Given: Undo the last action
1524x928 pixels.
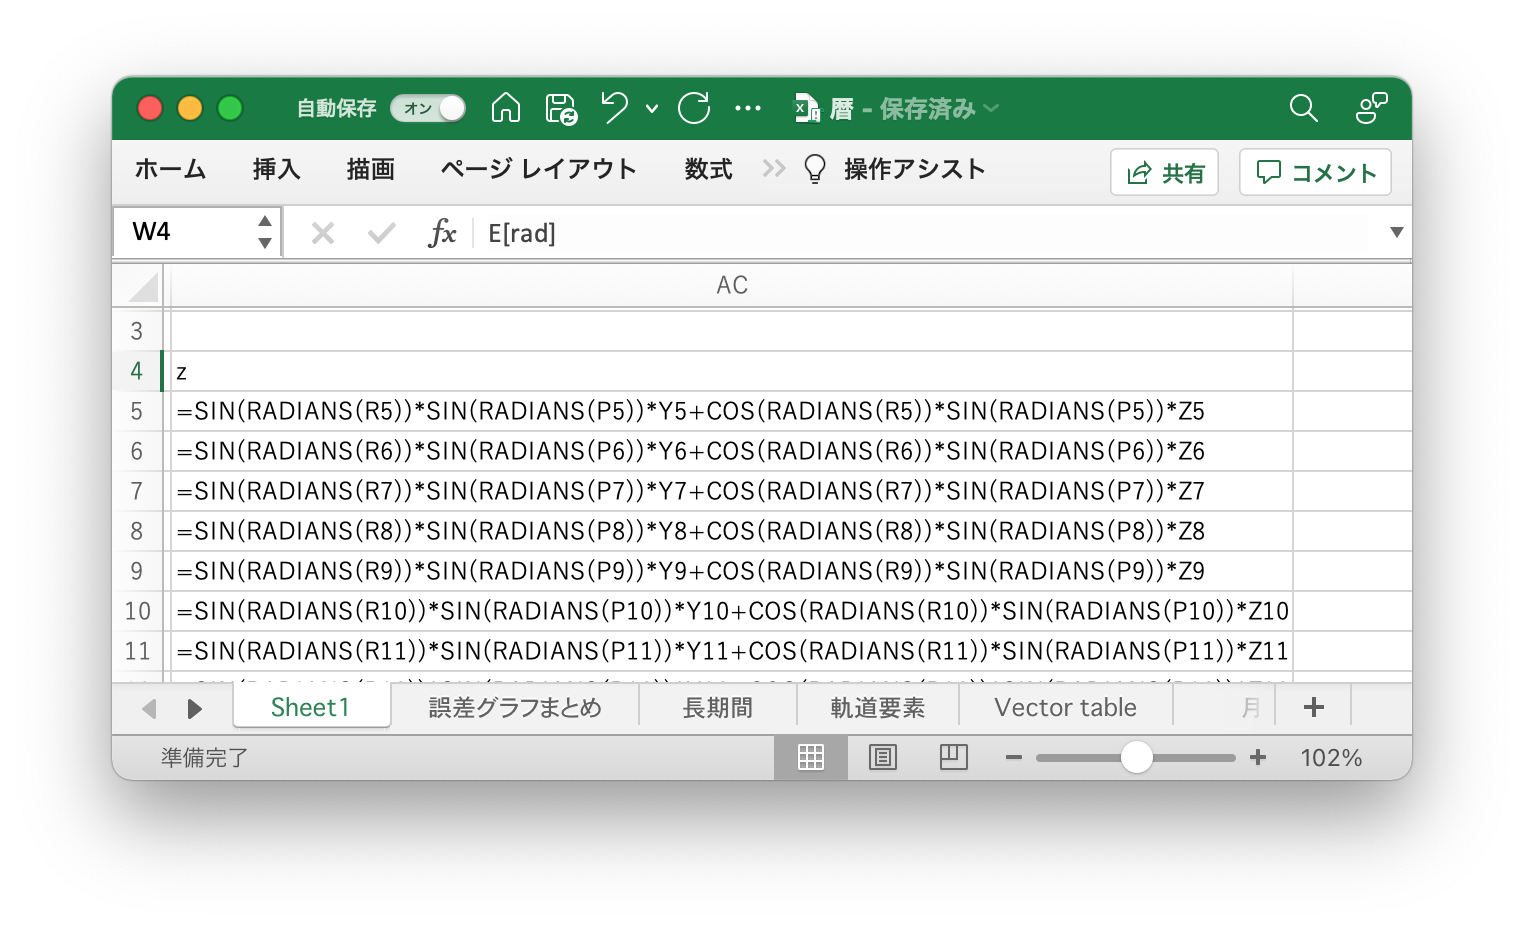Looking at the screenshot, I should click(x=614, y=107).
